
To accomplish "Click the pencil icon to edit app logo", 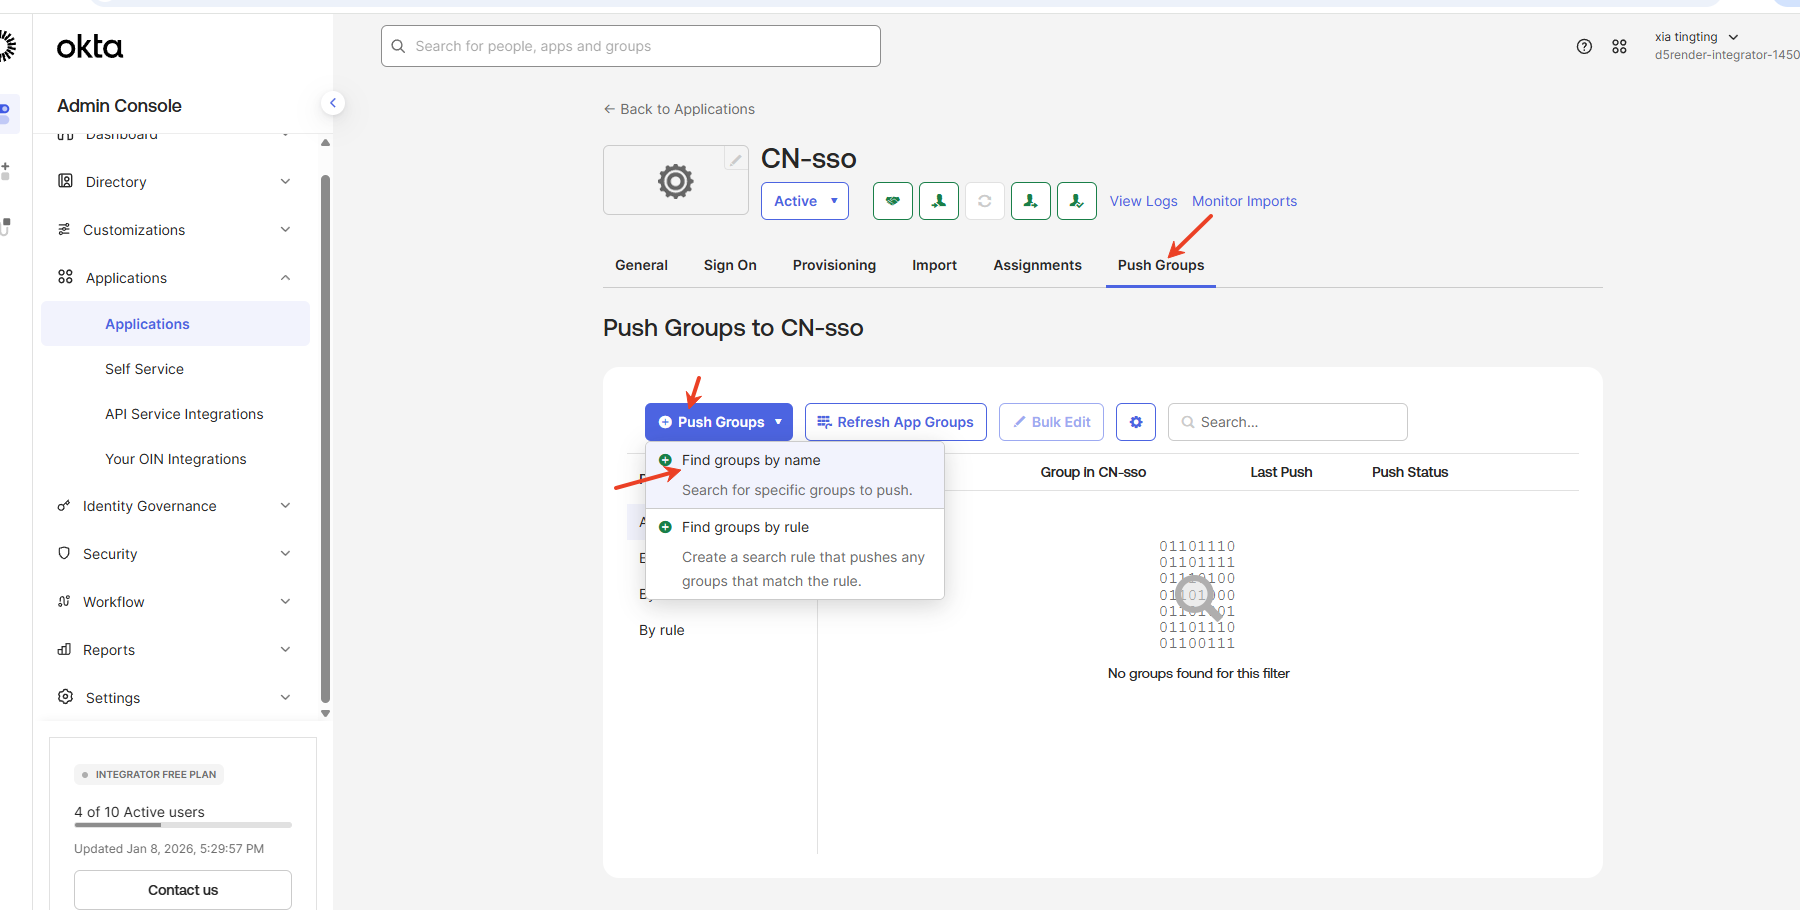I will (x=735, y=160).
